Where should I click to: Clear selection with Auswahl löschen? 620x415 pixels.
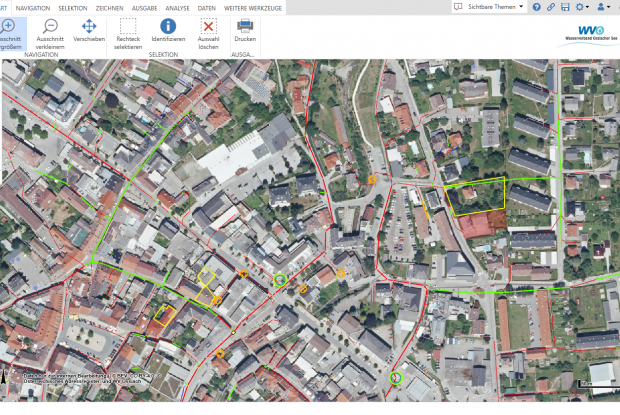(208, 32)
